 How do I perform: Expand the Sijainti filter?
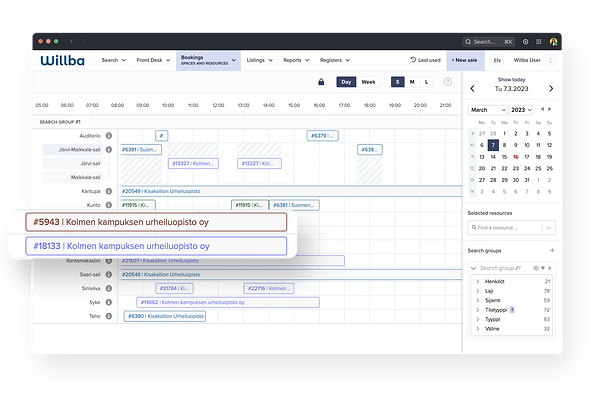click(x=478, y=300)
